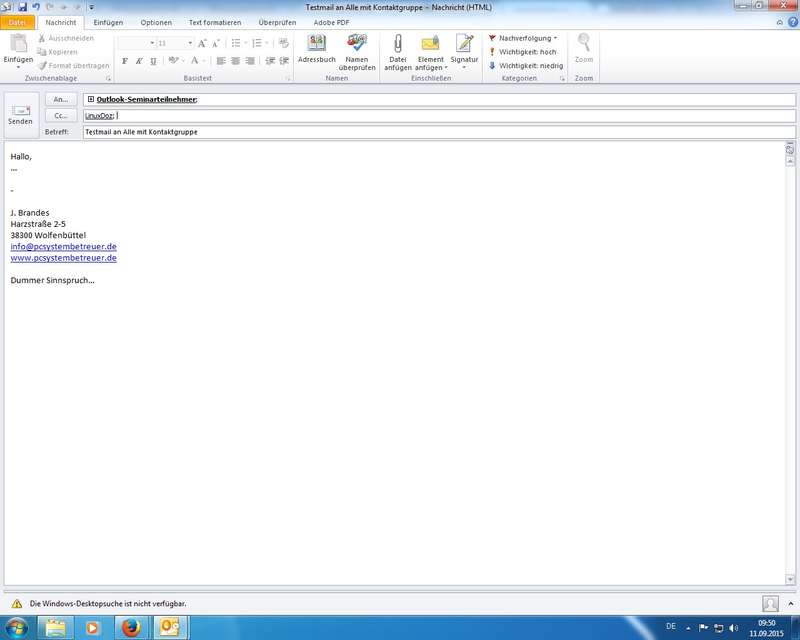The width and height of the screenshot is (800, 640).
Task: Open the info@pcsystembetreuer.de link
Action: tap(63, 247)
